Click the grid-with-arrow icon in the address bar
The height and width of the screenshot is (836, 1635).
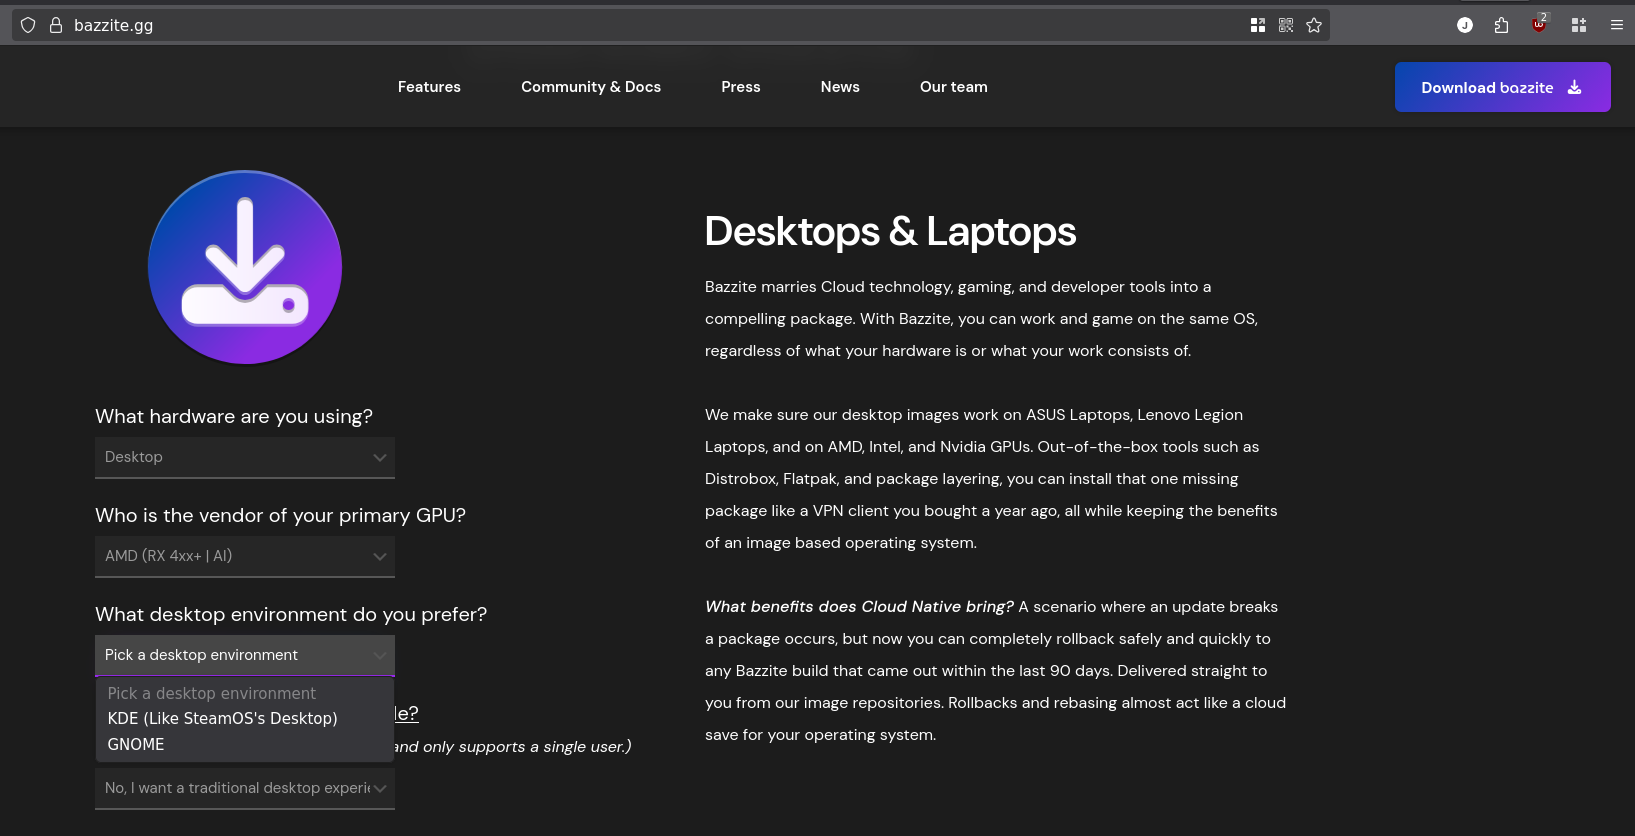1258,25
